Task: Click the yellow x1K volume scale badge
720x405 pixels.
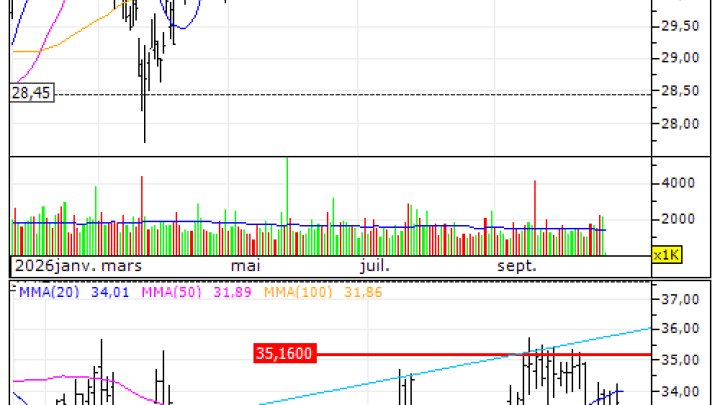Action: pos(666,255)
